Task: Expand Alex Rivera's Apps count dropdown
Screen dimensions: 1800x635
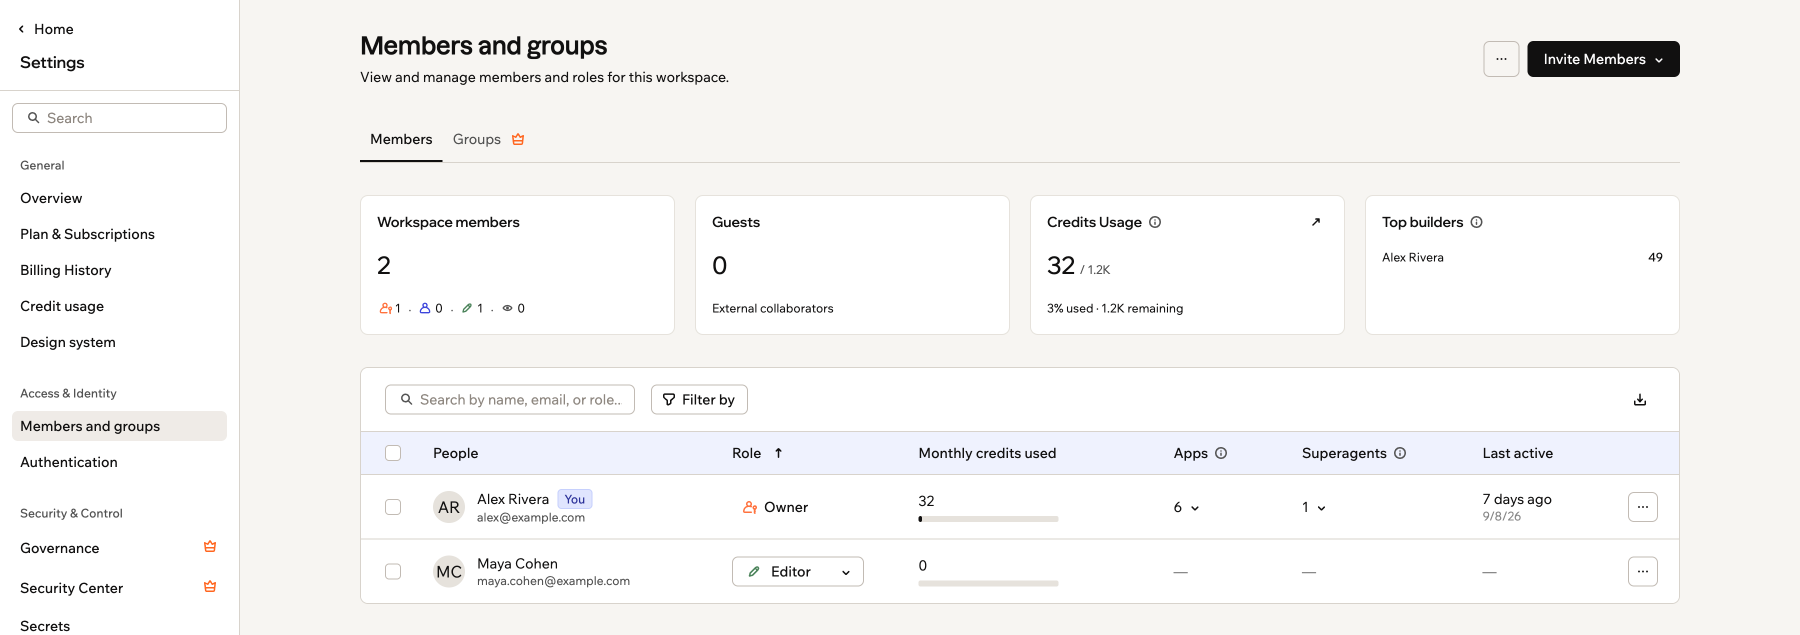Action: [1187, 507]
